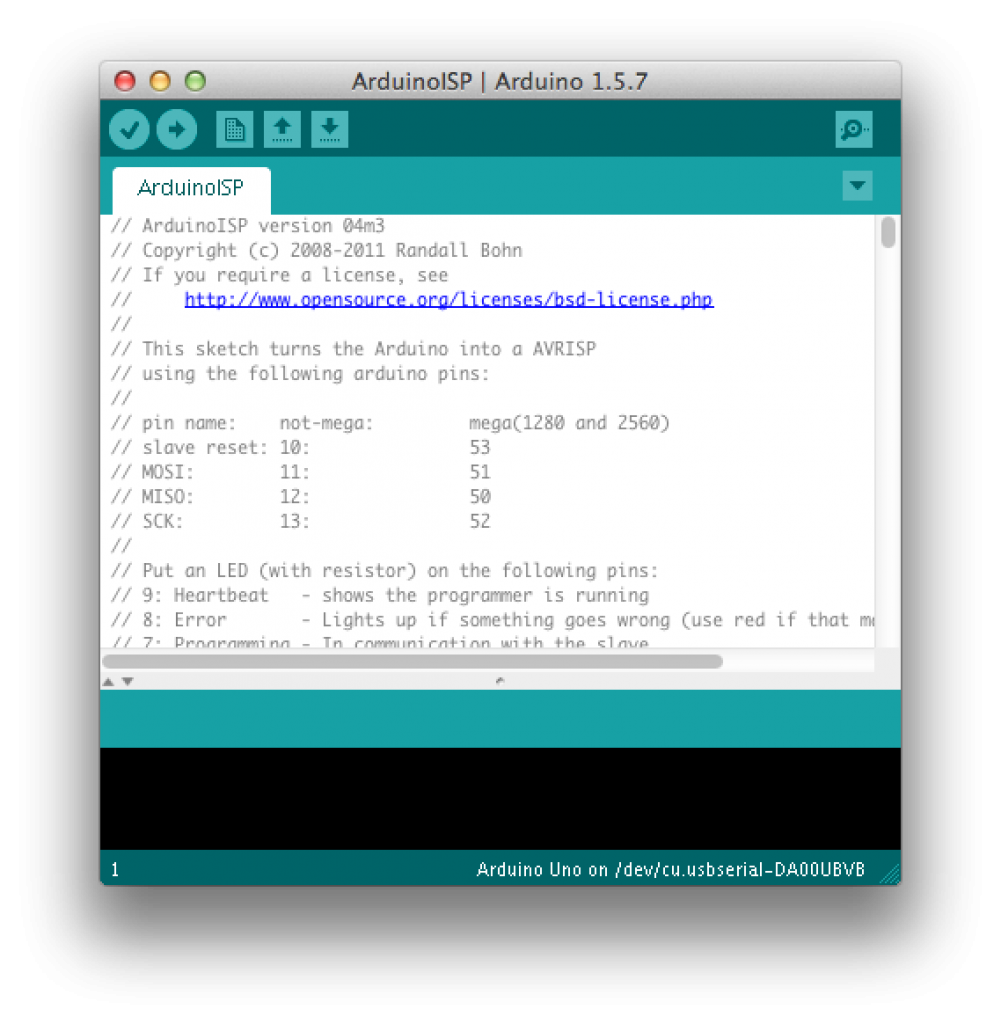Close the window with the red button

click(x=125, y=81)
